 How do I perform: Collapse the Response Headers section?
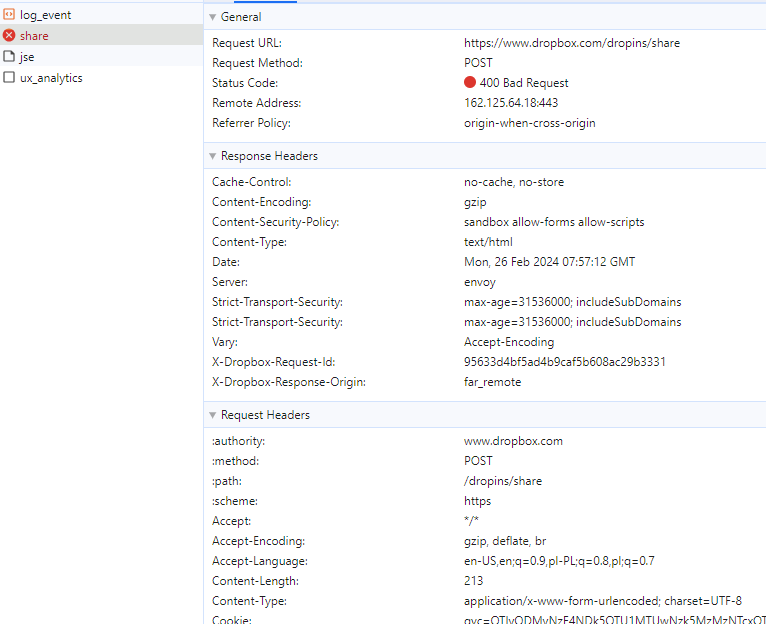pyautogui.click(x=212, y=156)
